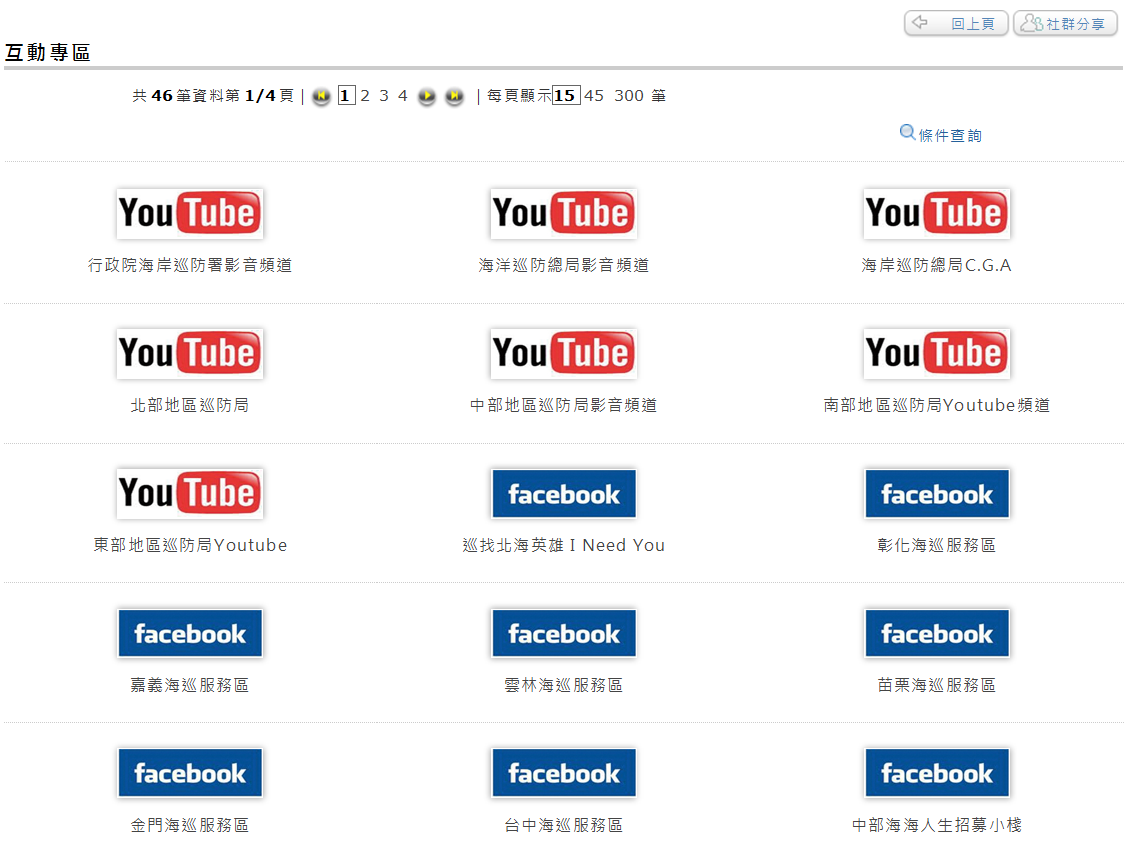Screen dimensions: 1126x858
Task: Go back using 回上頁 button
Action: click(957, 23)
